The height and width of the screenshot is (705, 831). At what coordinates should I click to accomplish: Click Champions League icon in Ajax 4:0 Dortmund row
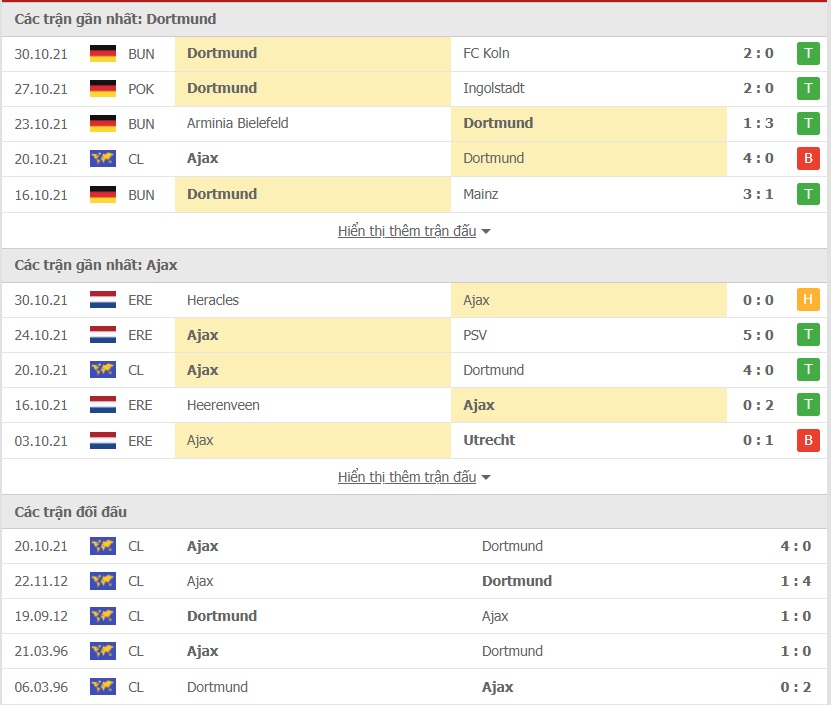tap(102, 159)
